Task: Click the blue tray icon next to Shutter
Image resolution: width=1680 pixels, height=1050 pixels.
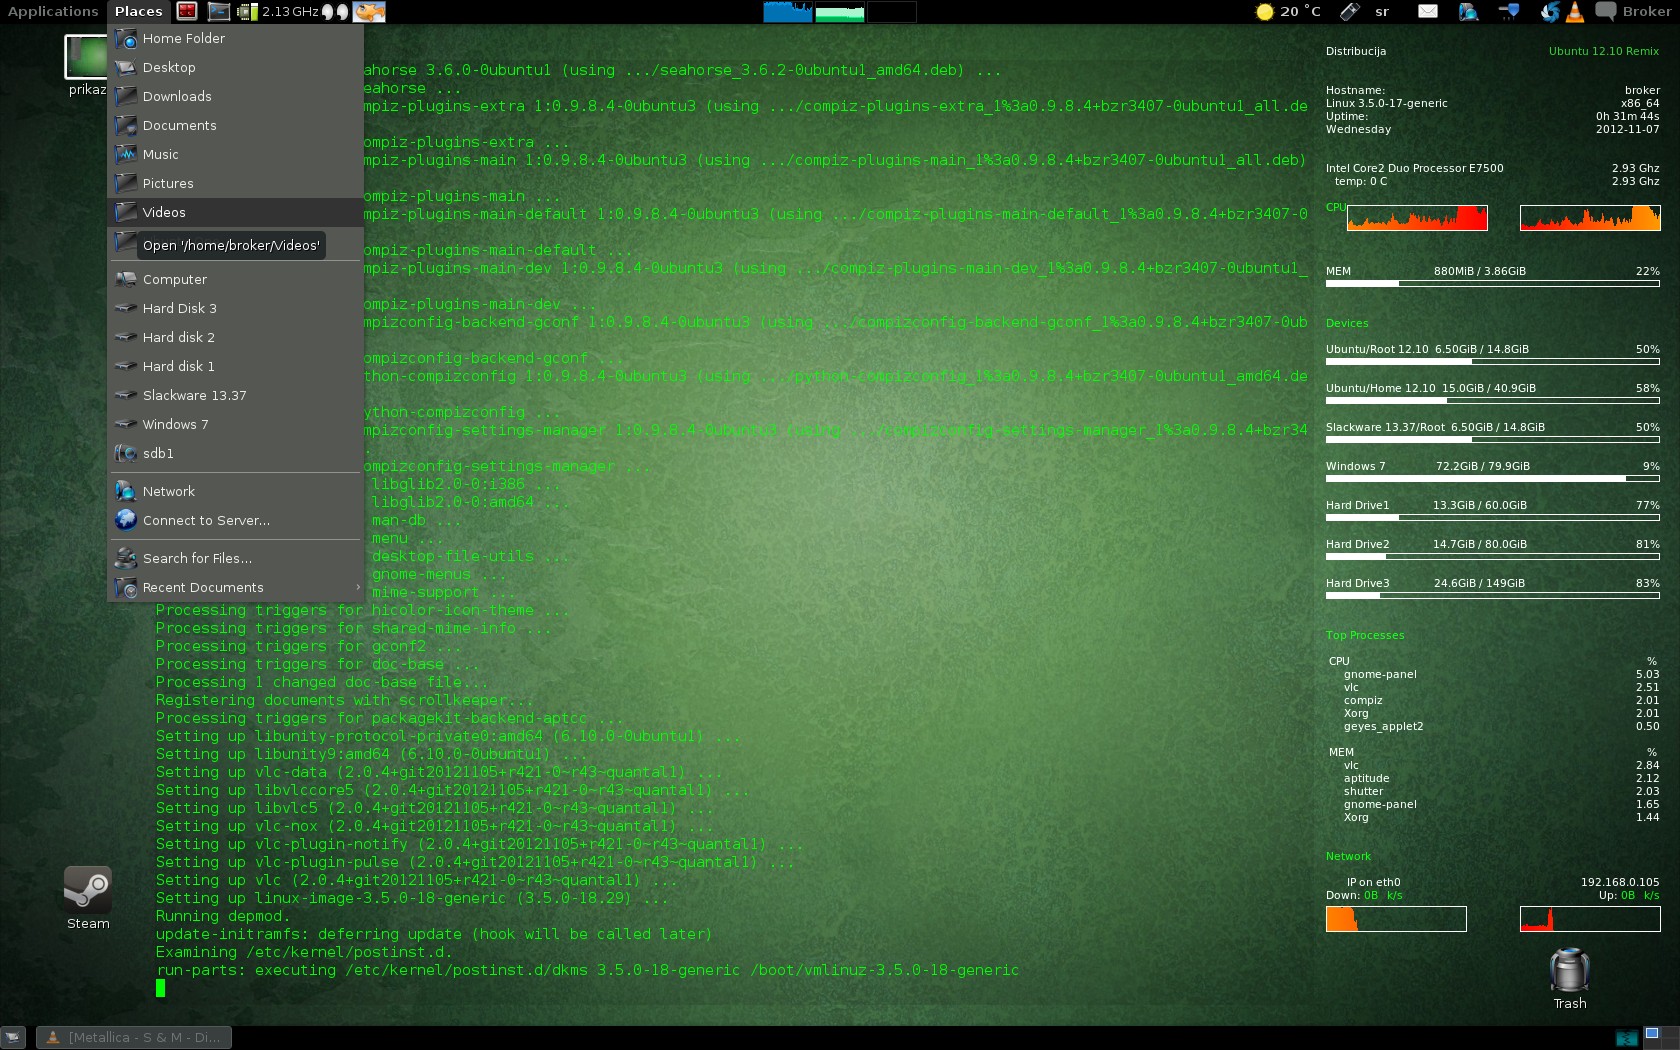Action: [1509, 11]
